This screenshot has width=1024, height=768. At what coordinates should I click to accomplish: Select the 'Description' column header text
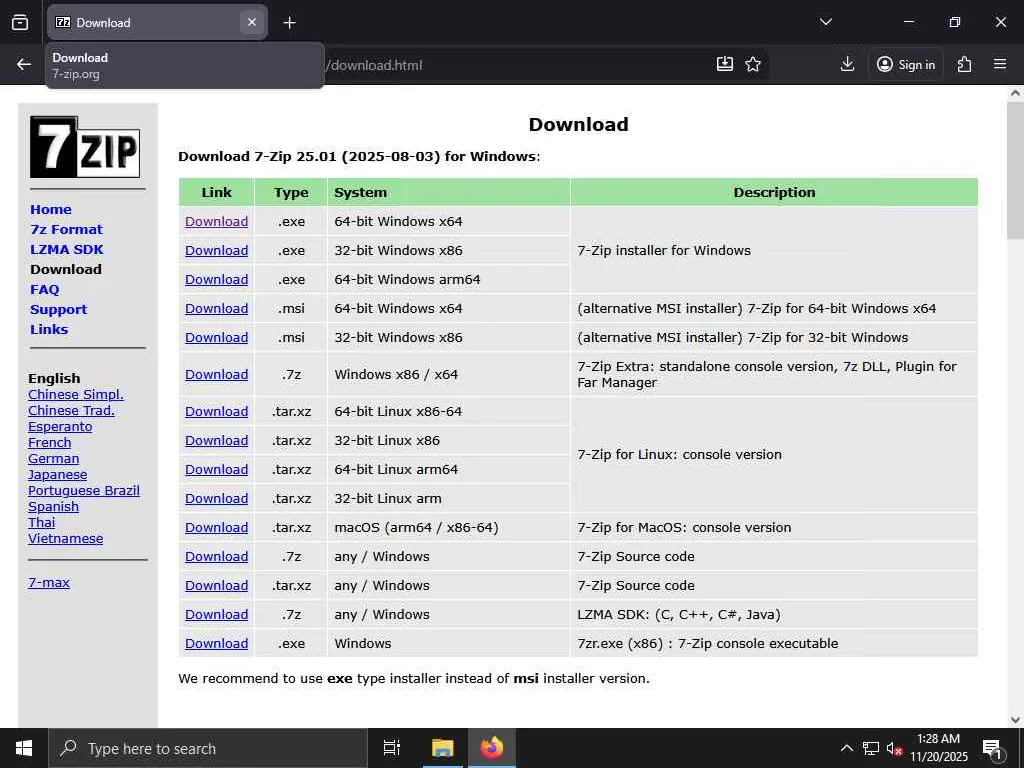point(775,193)
